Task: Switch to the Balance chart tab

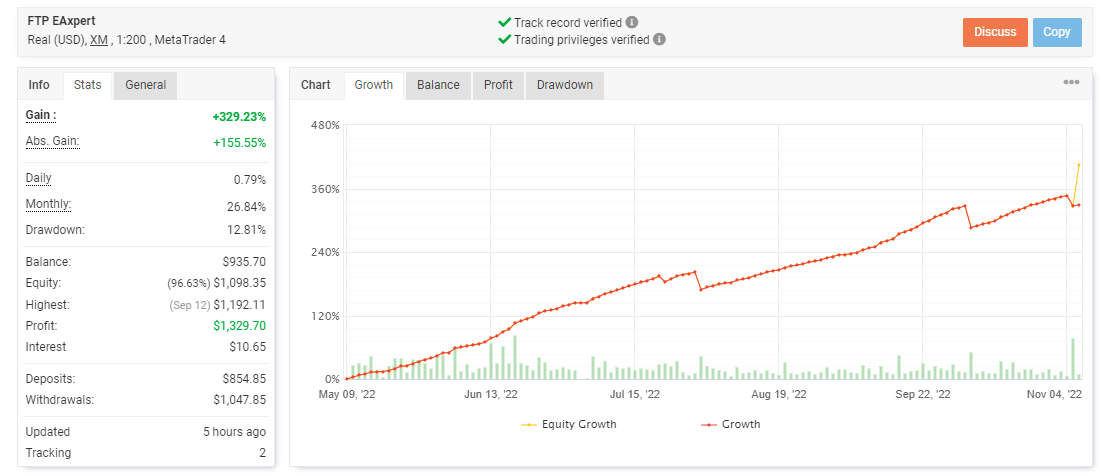Action: pyautogui.click(x=438, y=85)
